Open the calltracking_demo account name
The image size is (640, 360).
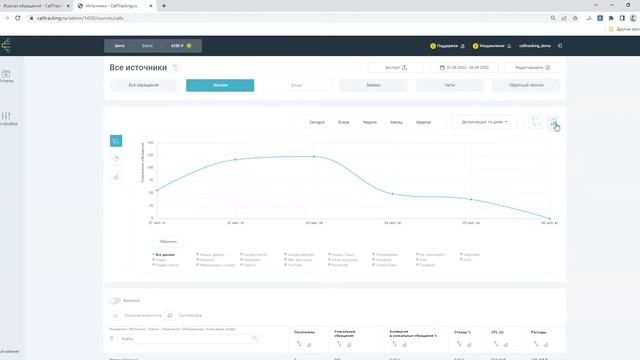(535, 46)
